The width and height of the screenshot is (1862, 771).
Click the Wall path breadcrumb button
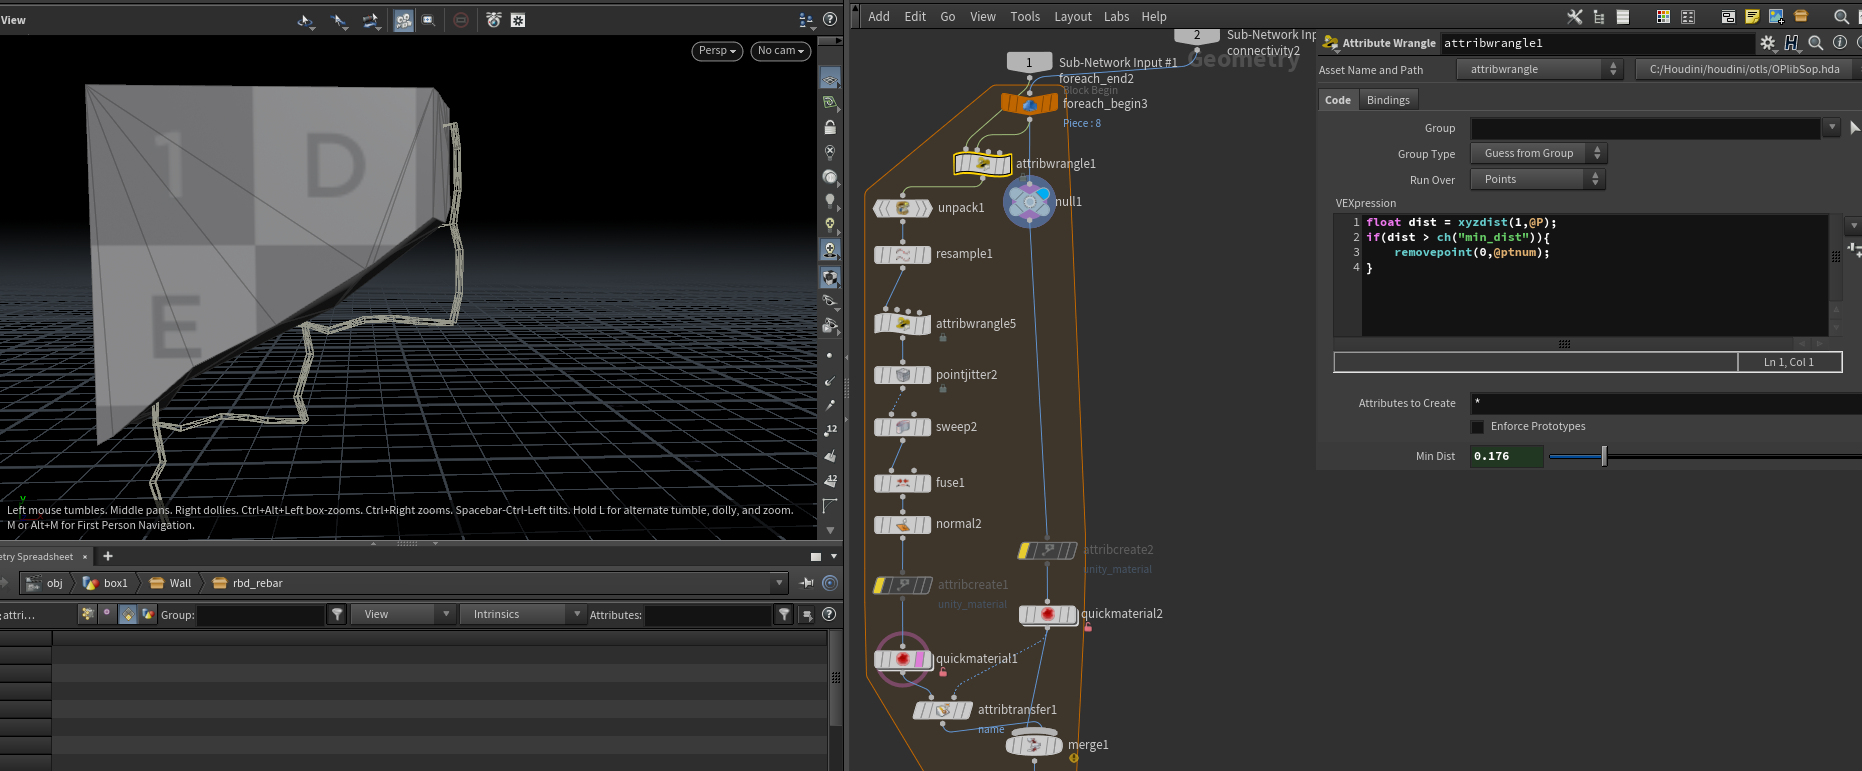(x=171, y=583)
